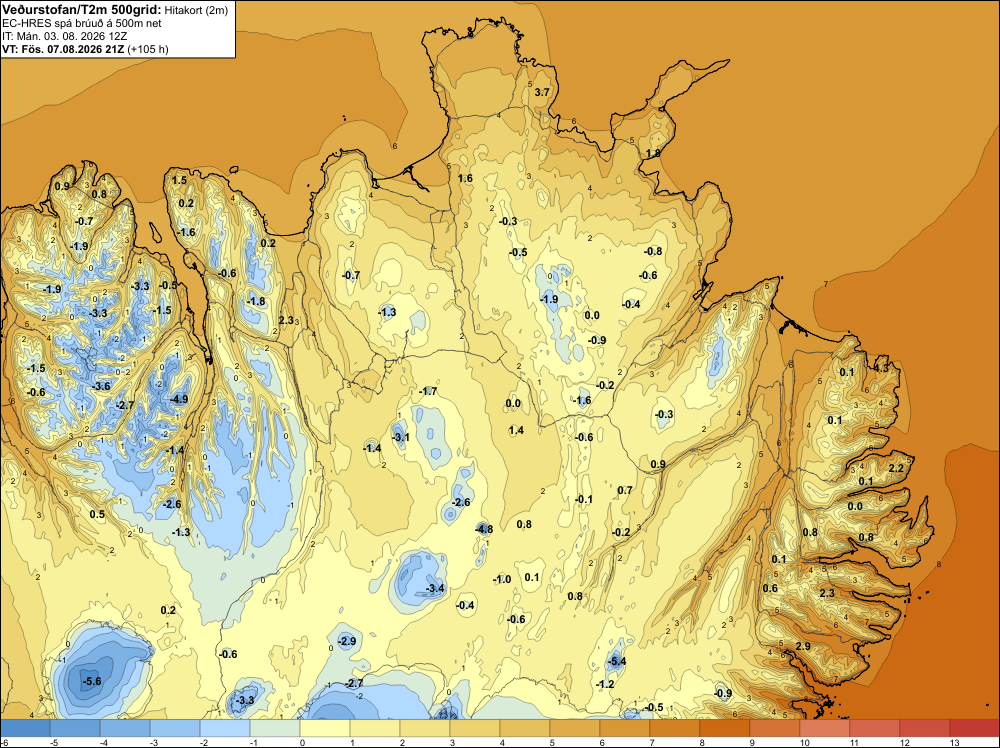
Task: Click the 2.9 value in the southeast
Action: [803, 646]
